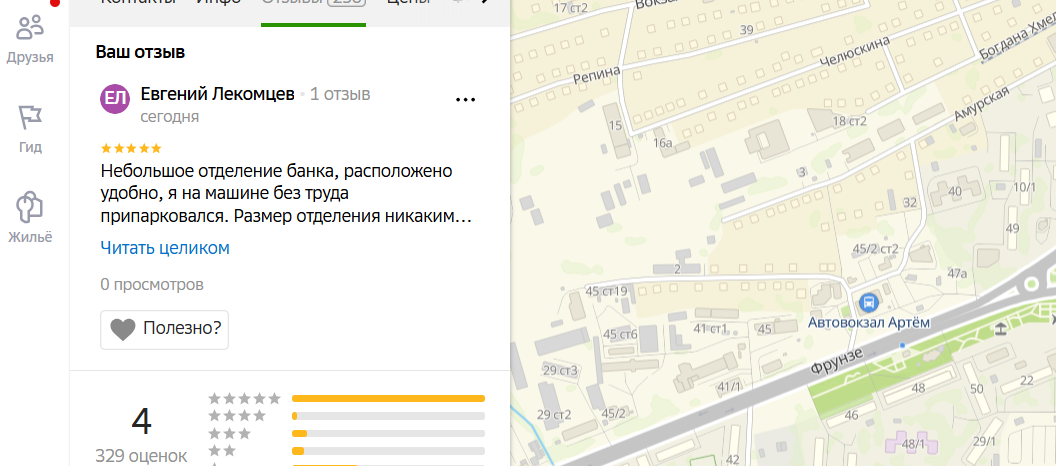Click building number 46 on the map
The image size is (1056, 466).
[x=851, y=415]
